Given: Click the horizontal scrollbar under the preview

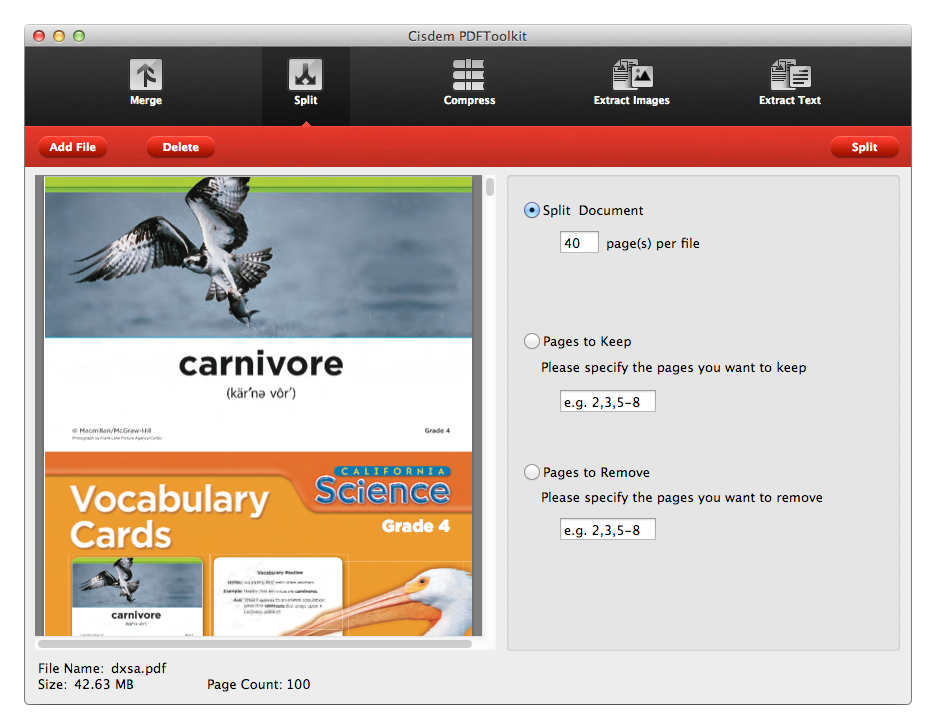Looking at the screenshot, I should click(255, 644).
